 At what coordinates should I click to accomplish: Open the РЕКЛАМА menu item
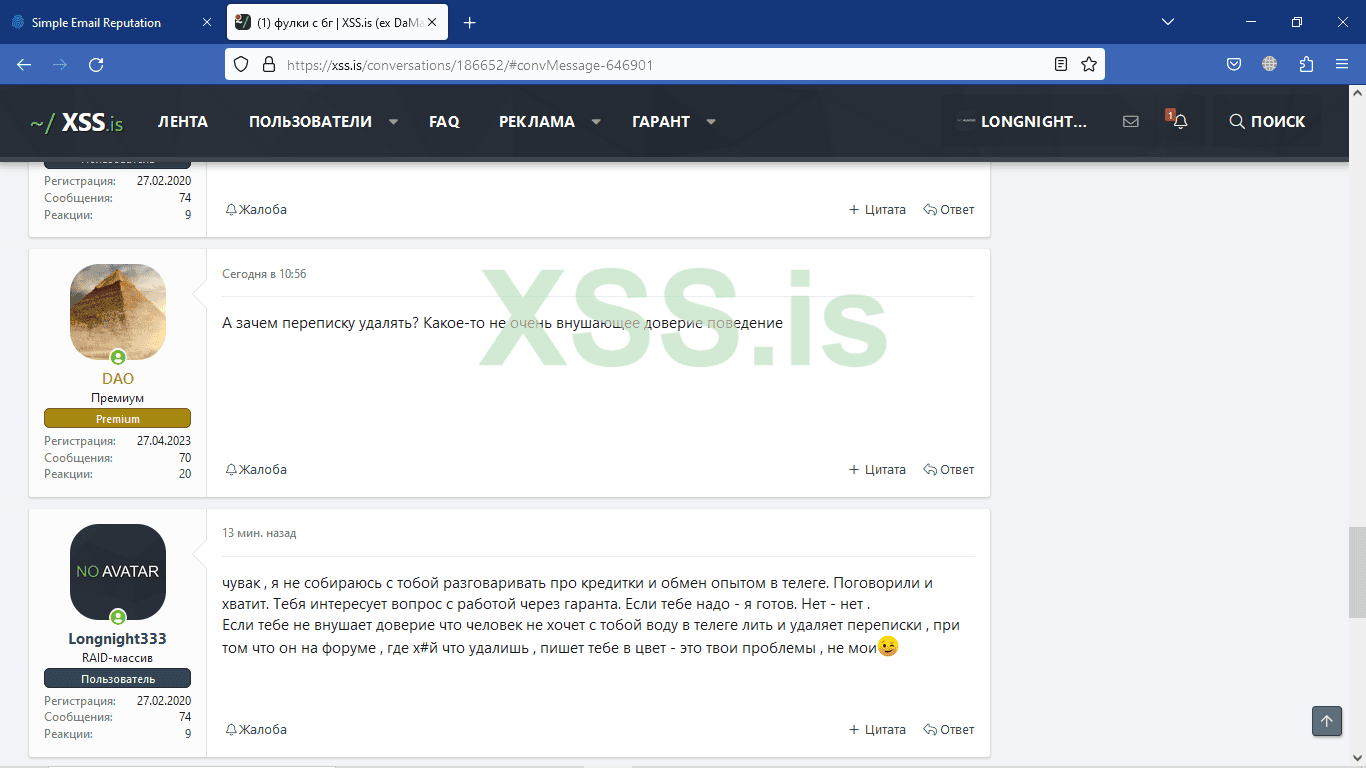pos(537,122)
